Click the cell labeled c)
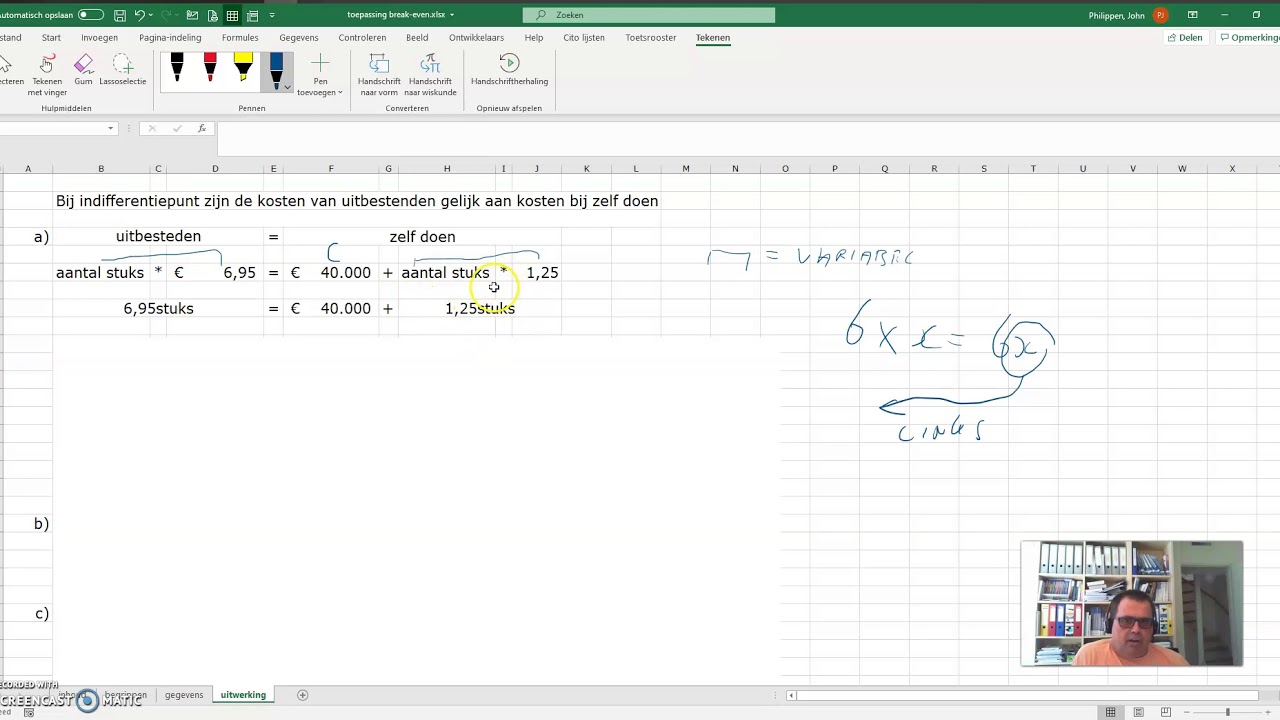This screenshot has height=720, width=1280. point(41,614)
